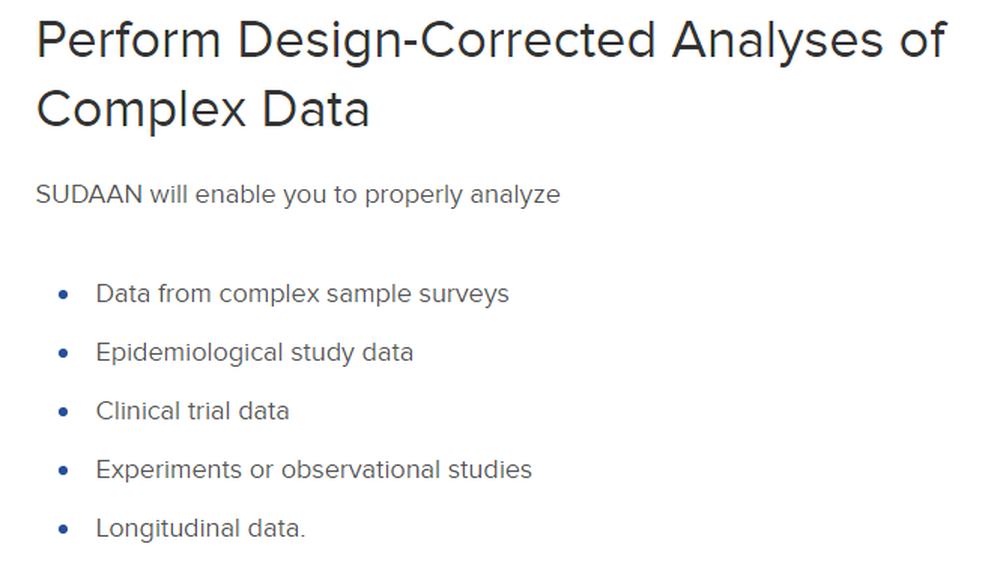Select the "Epidemiological study data" list item

254,352
